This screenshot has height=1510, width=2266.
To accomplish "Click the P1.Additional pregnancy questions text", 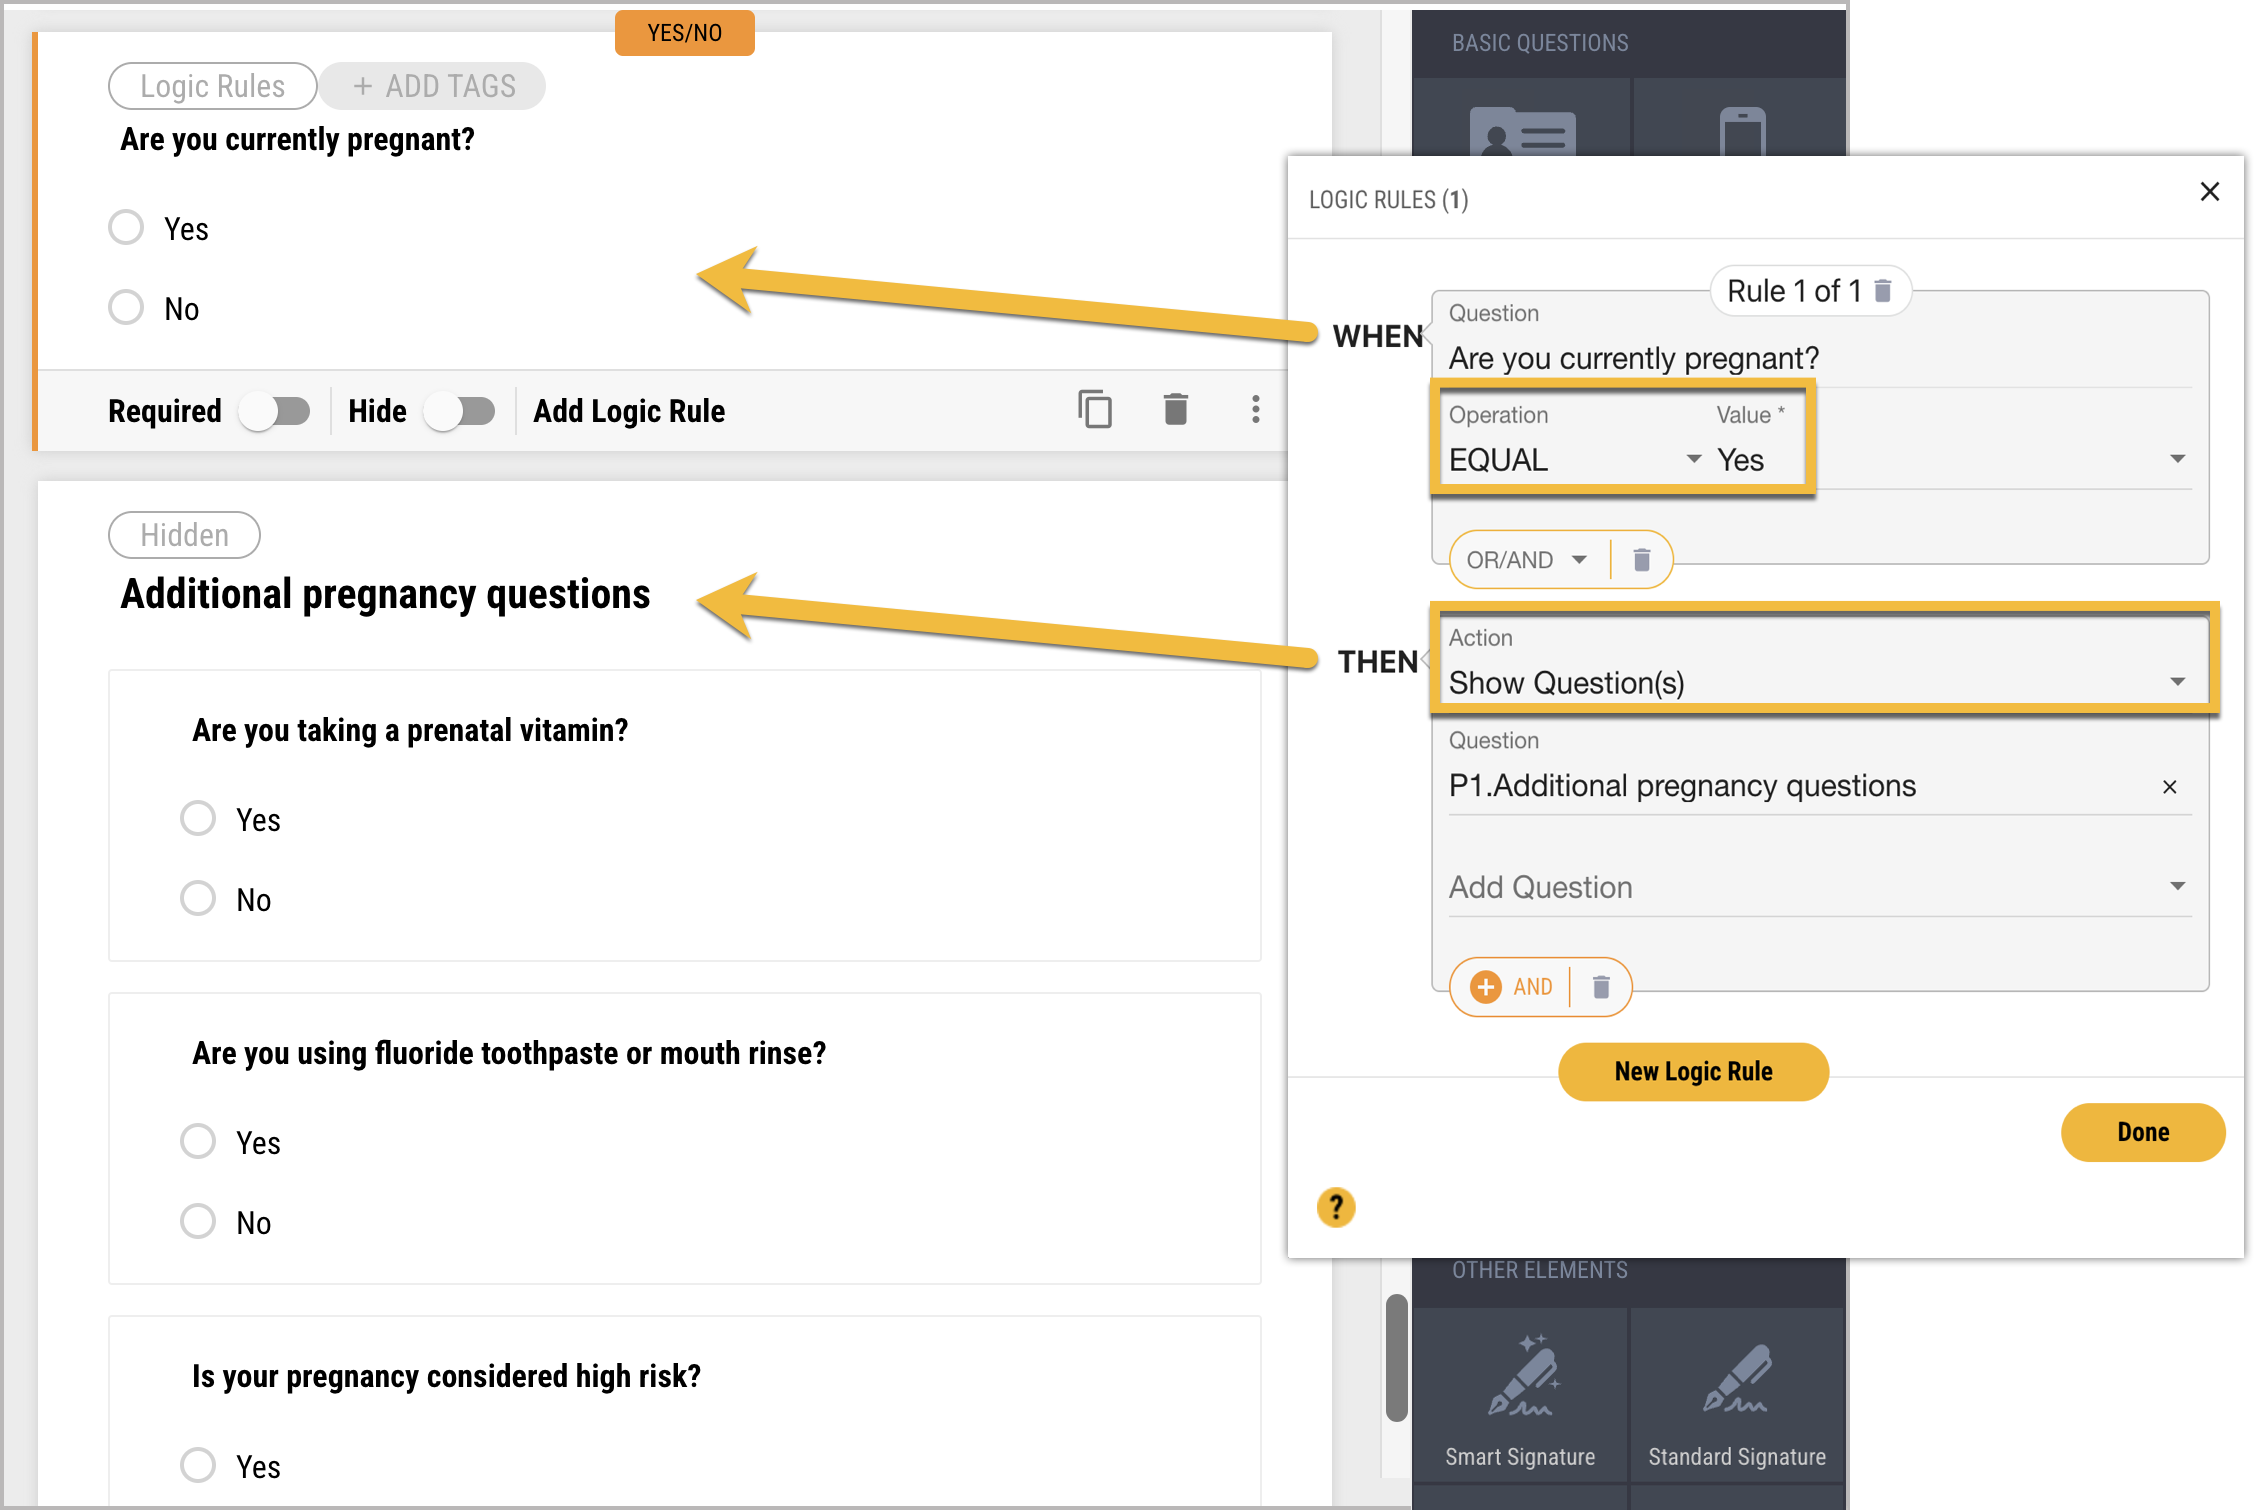I will pyautogui.click(x=1682, y=786).
